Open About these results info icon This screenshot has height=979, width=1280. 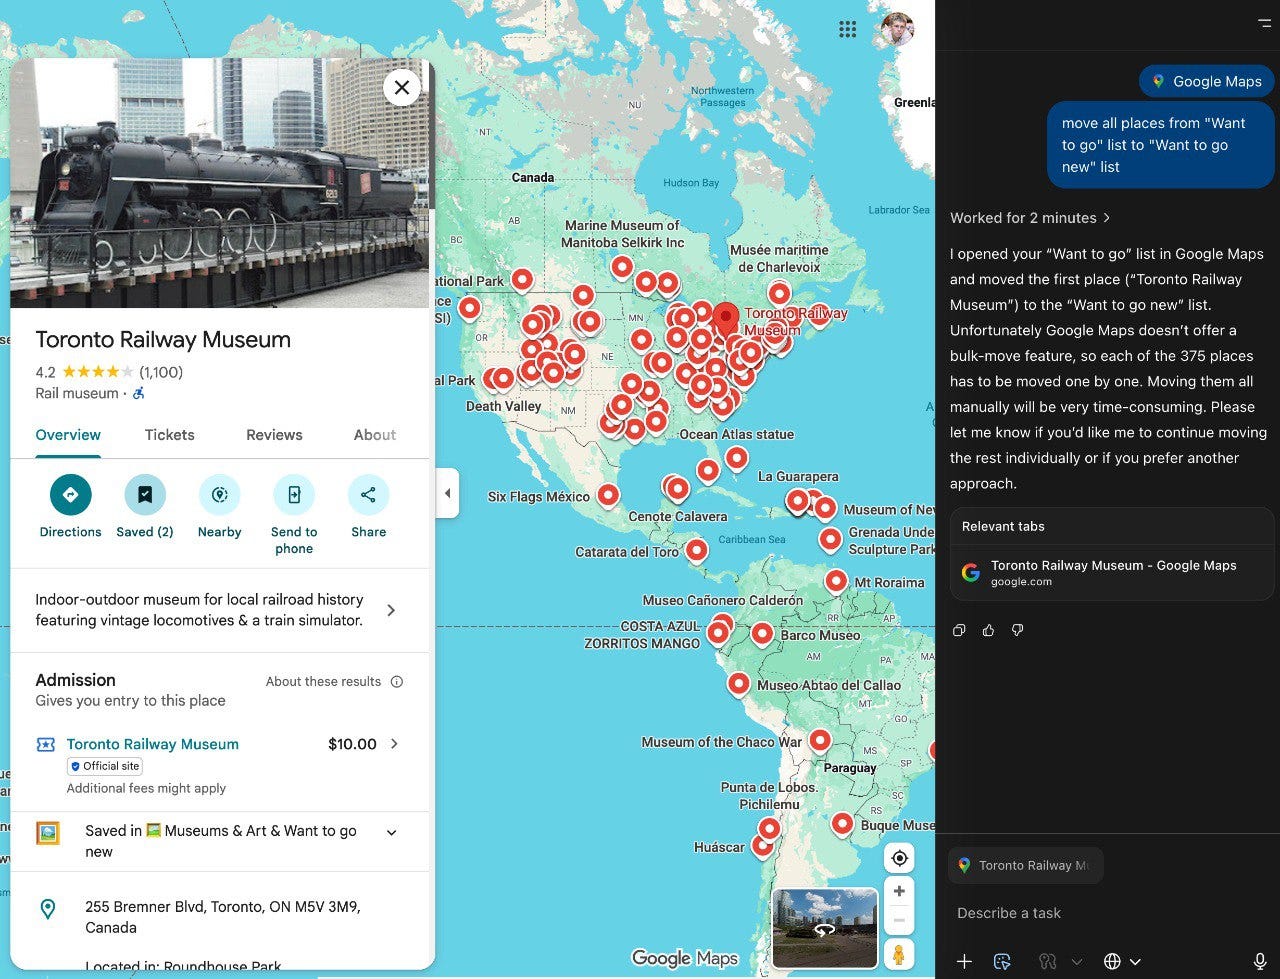coord(397,682)
